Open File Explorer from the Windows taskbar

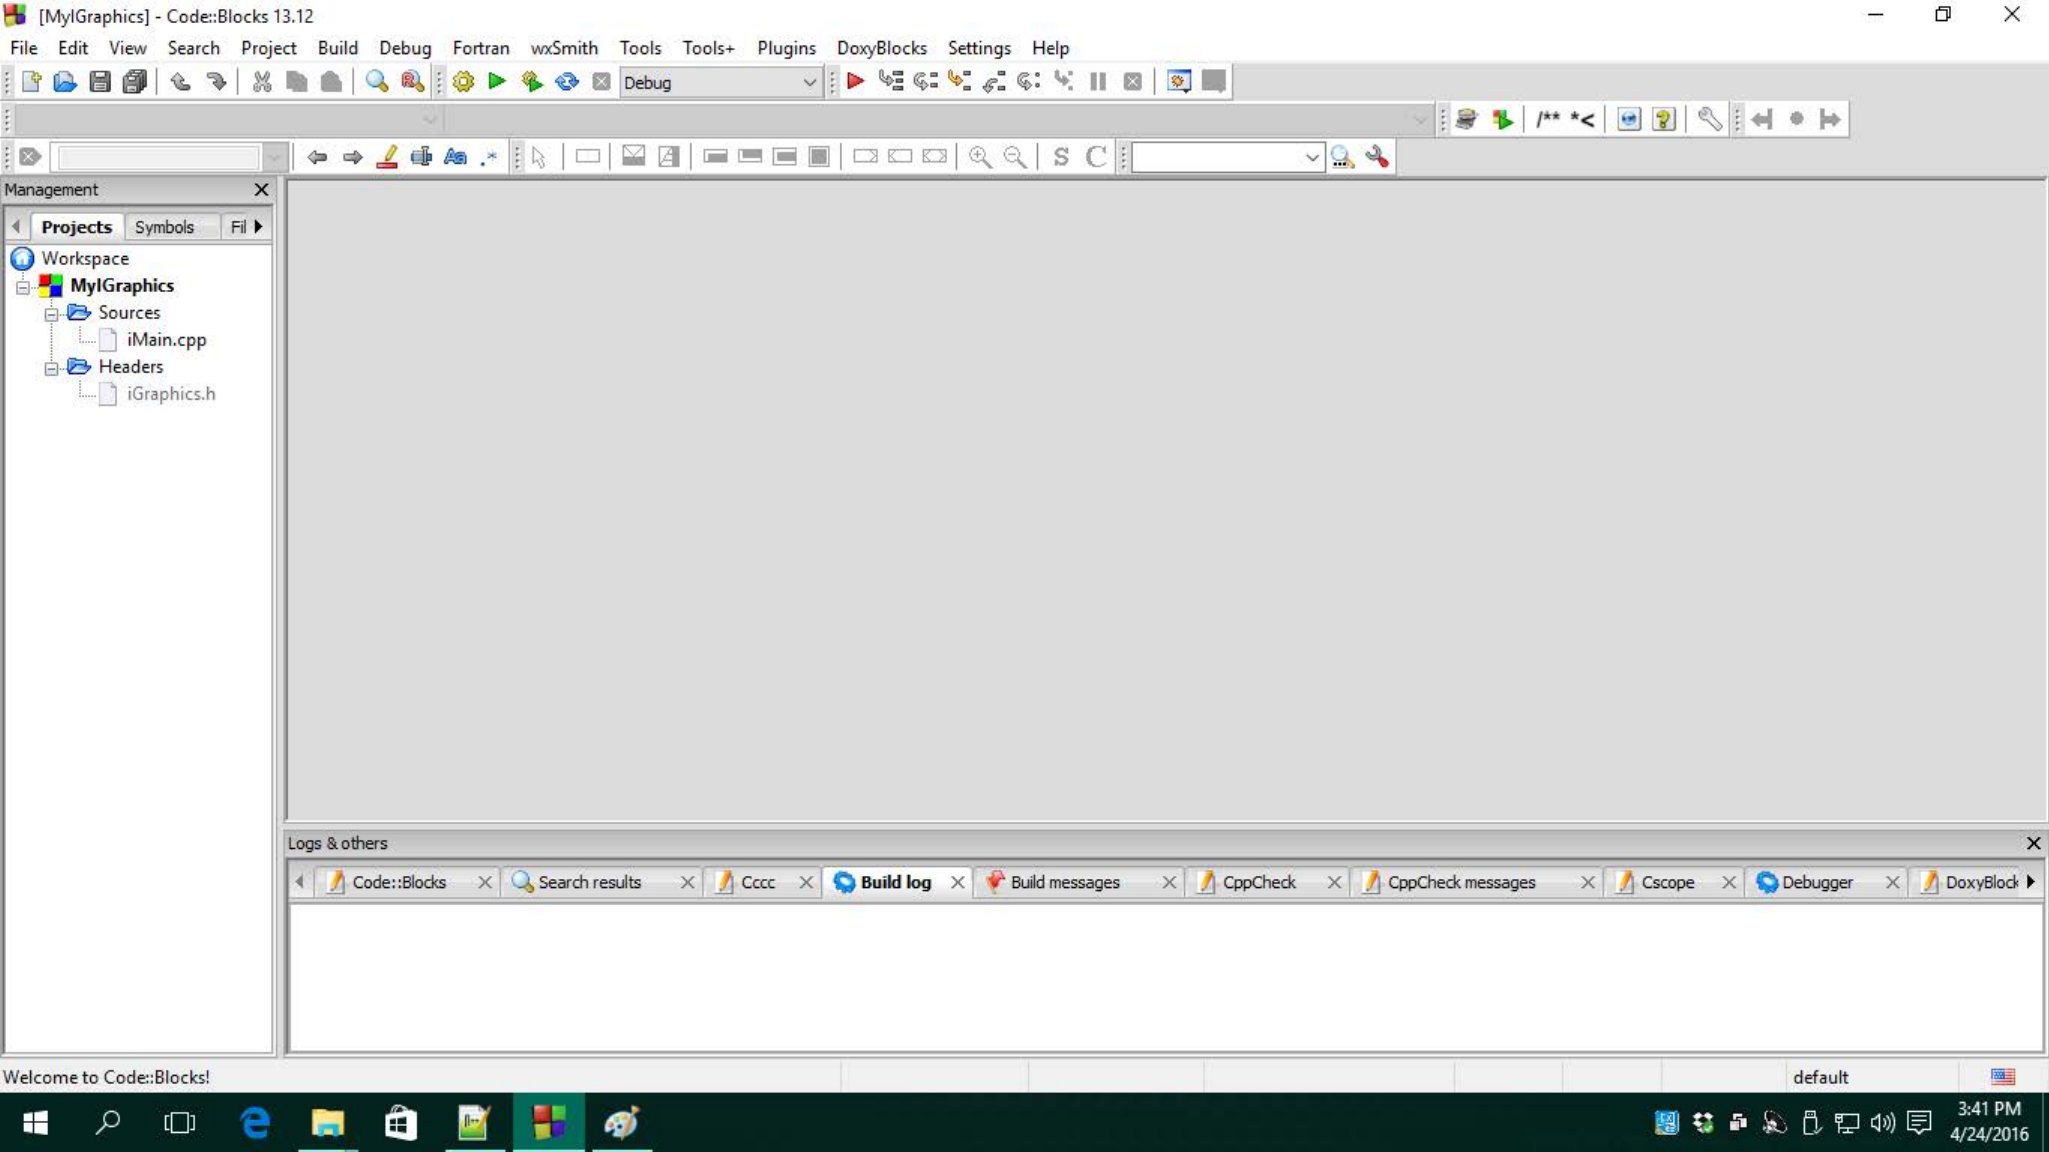click(x=327, y=1123)
